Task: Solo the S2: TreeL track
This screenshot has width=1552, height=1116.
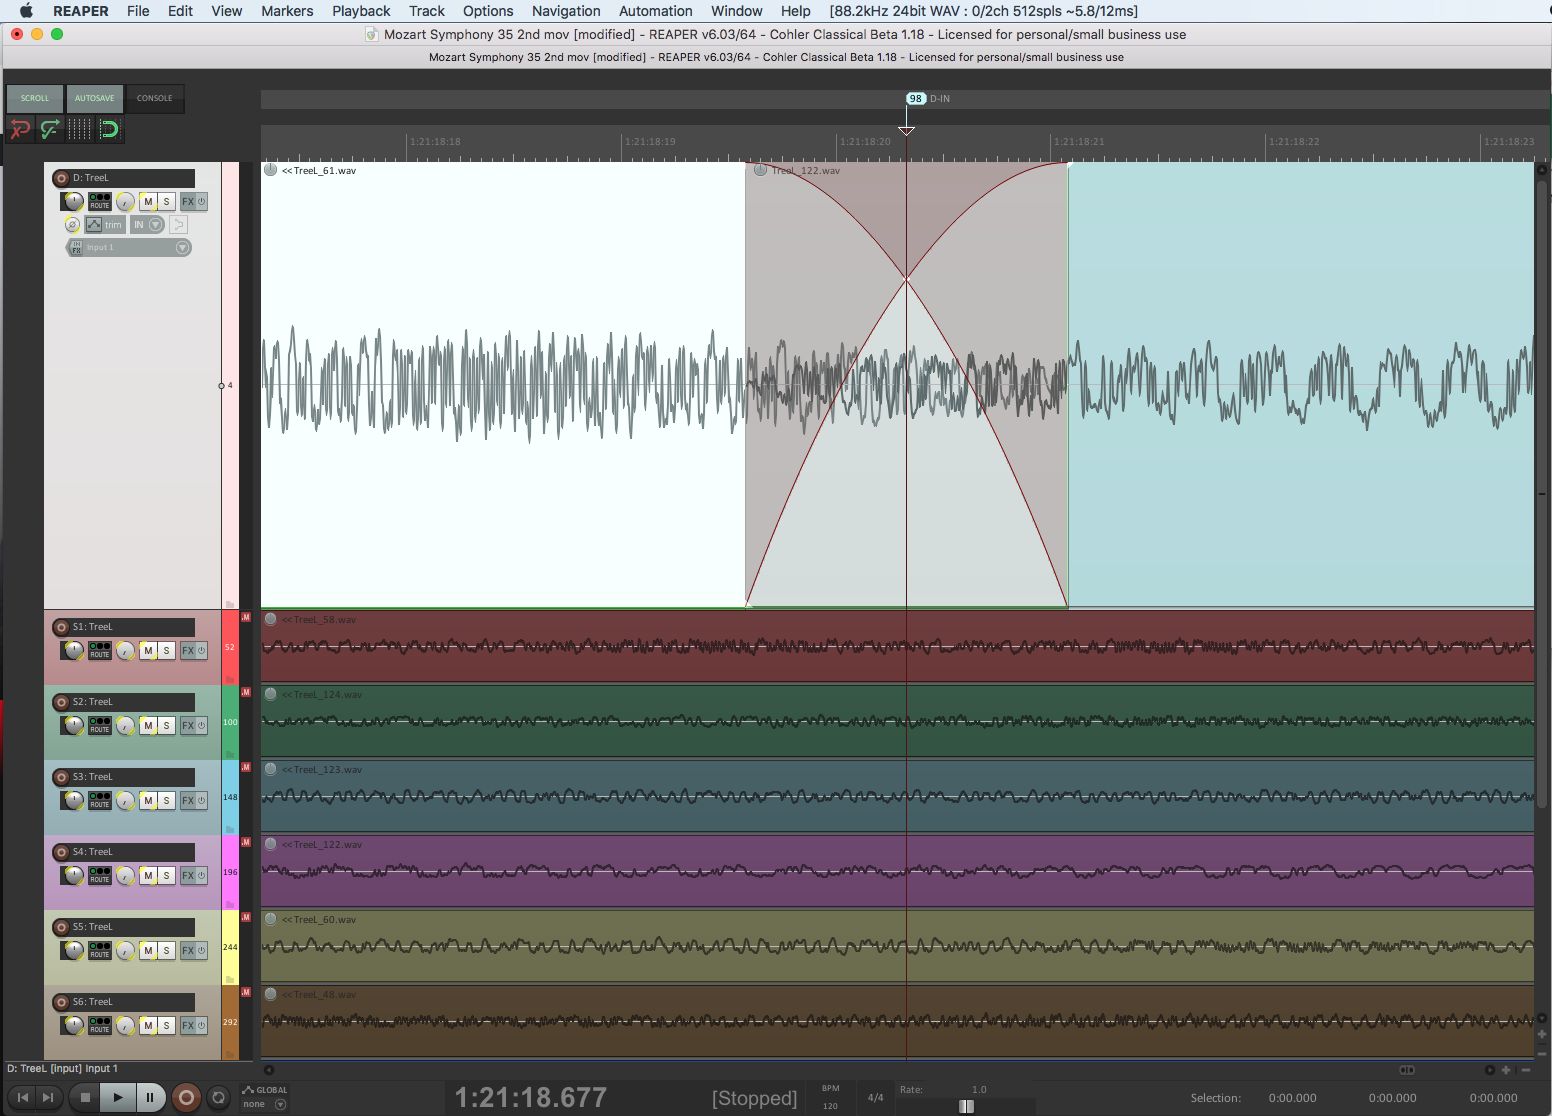Action: pos(166,725)
